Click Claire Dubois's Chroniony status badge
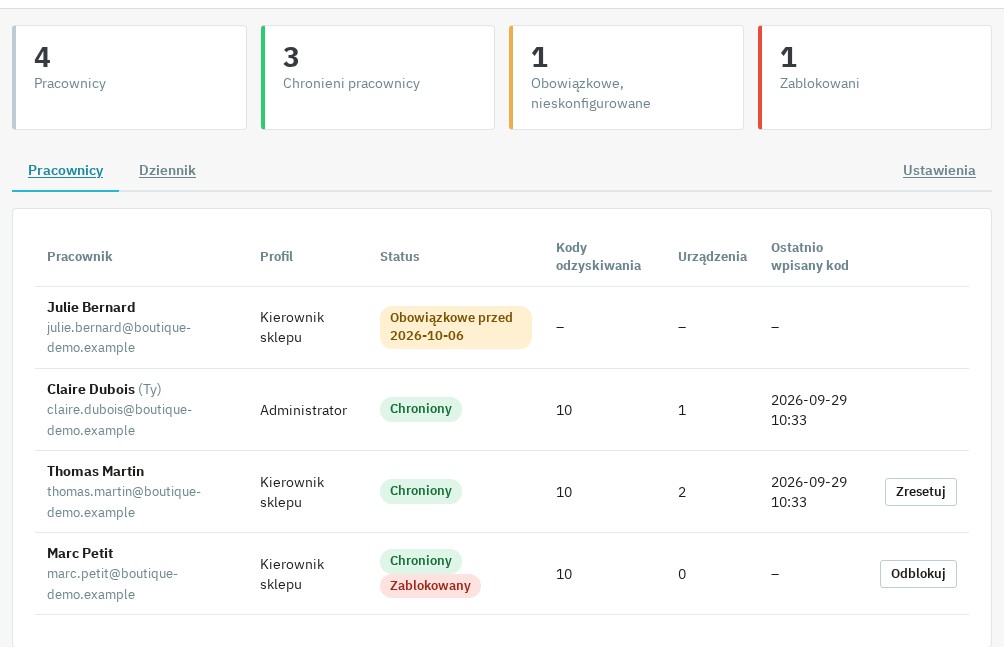 (x=421, y=409)
